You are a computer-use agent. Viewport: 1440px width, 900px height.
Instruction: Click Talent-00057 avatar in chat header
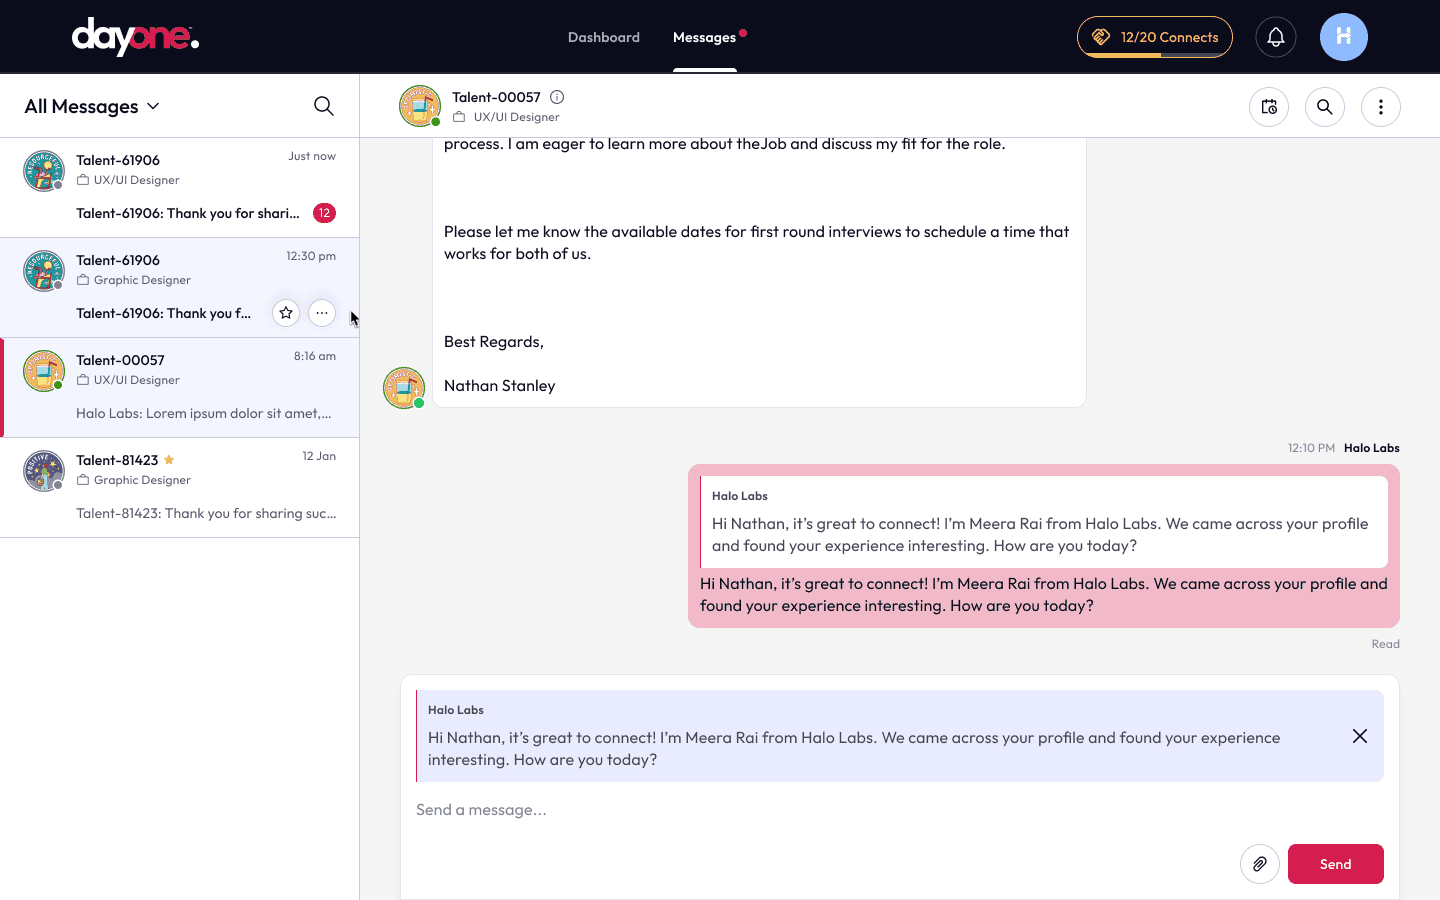click(x=420, y=106)
